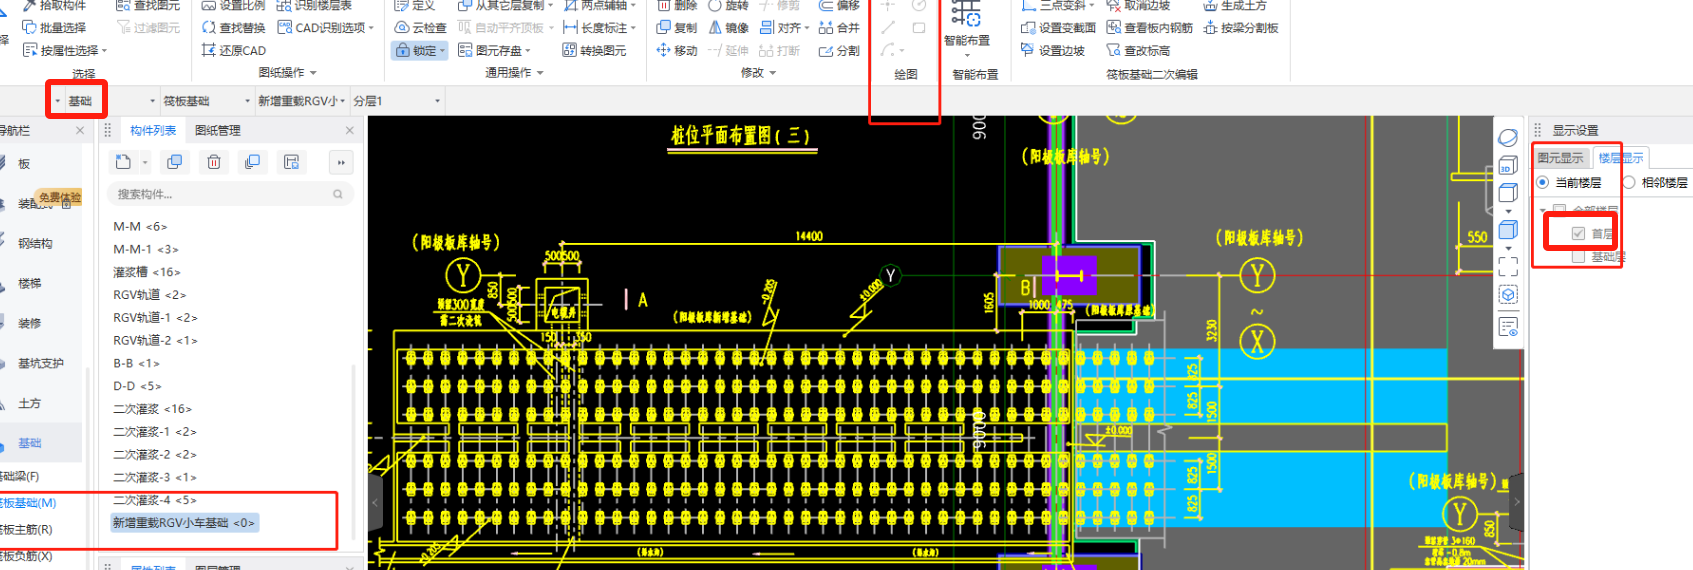Switch to the Component List (构件列表) tab
Viewport: 1693px width, 570px height.
(153, 130)
